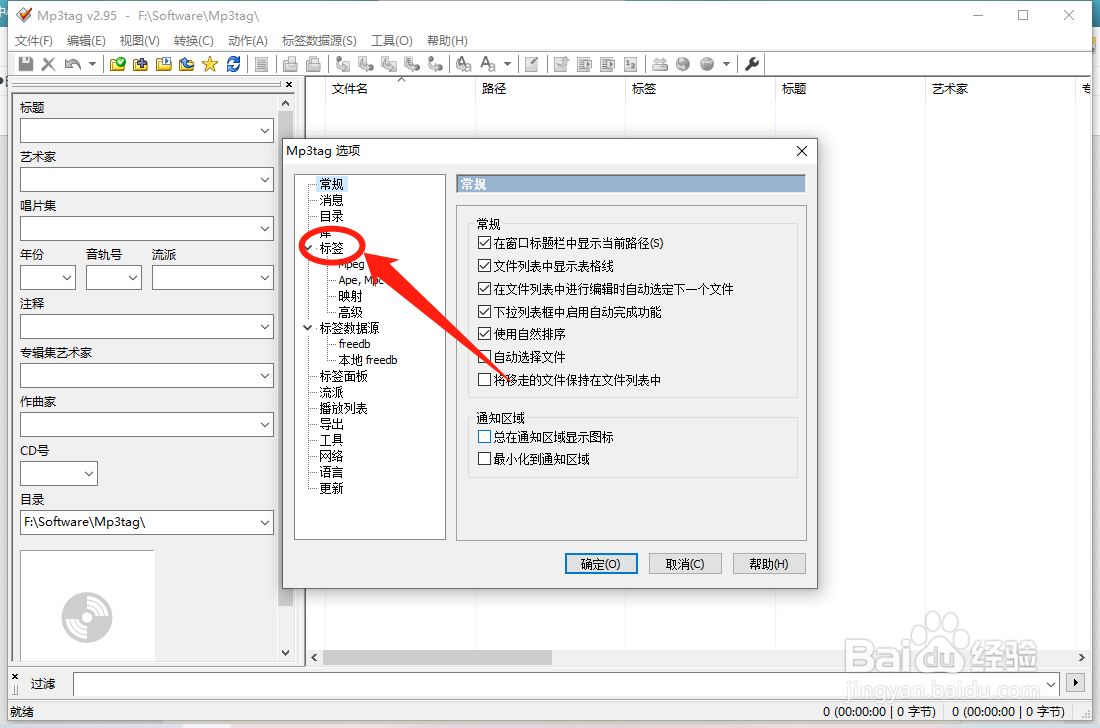This screenshot has height=728, width=1100.
Task: Open the 作曲家 field dropdown
Action: pos(264,424)
